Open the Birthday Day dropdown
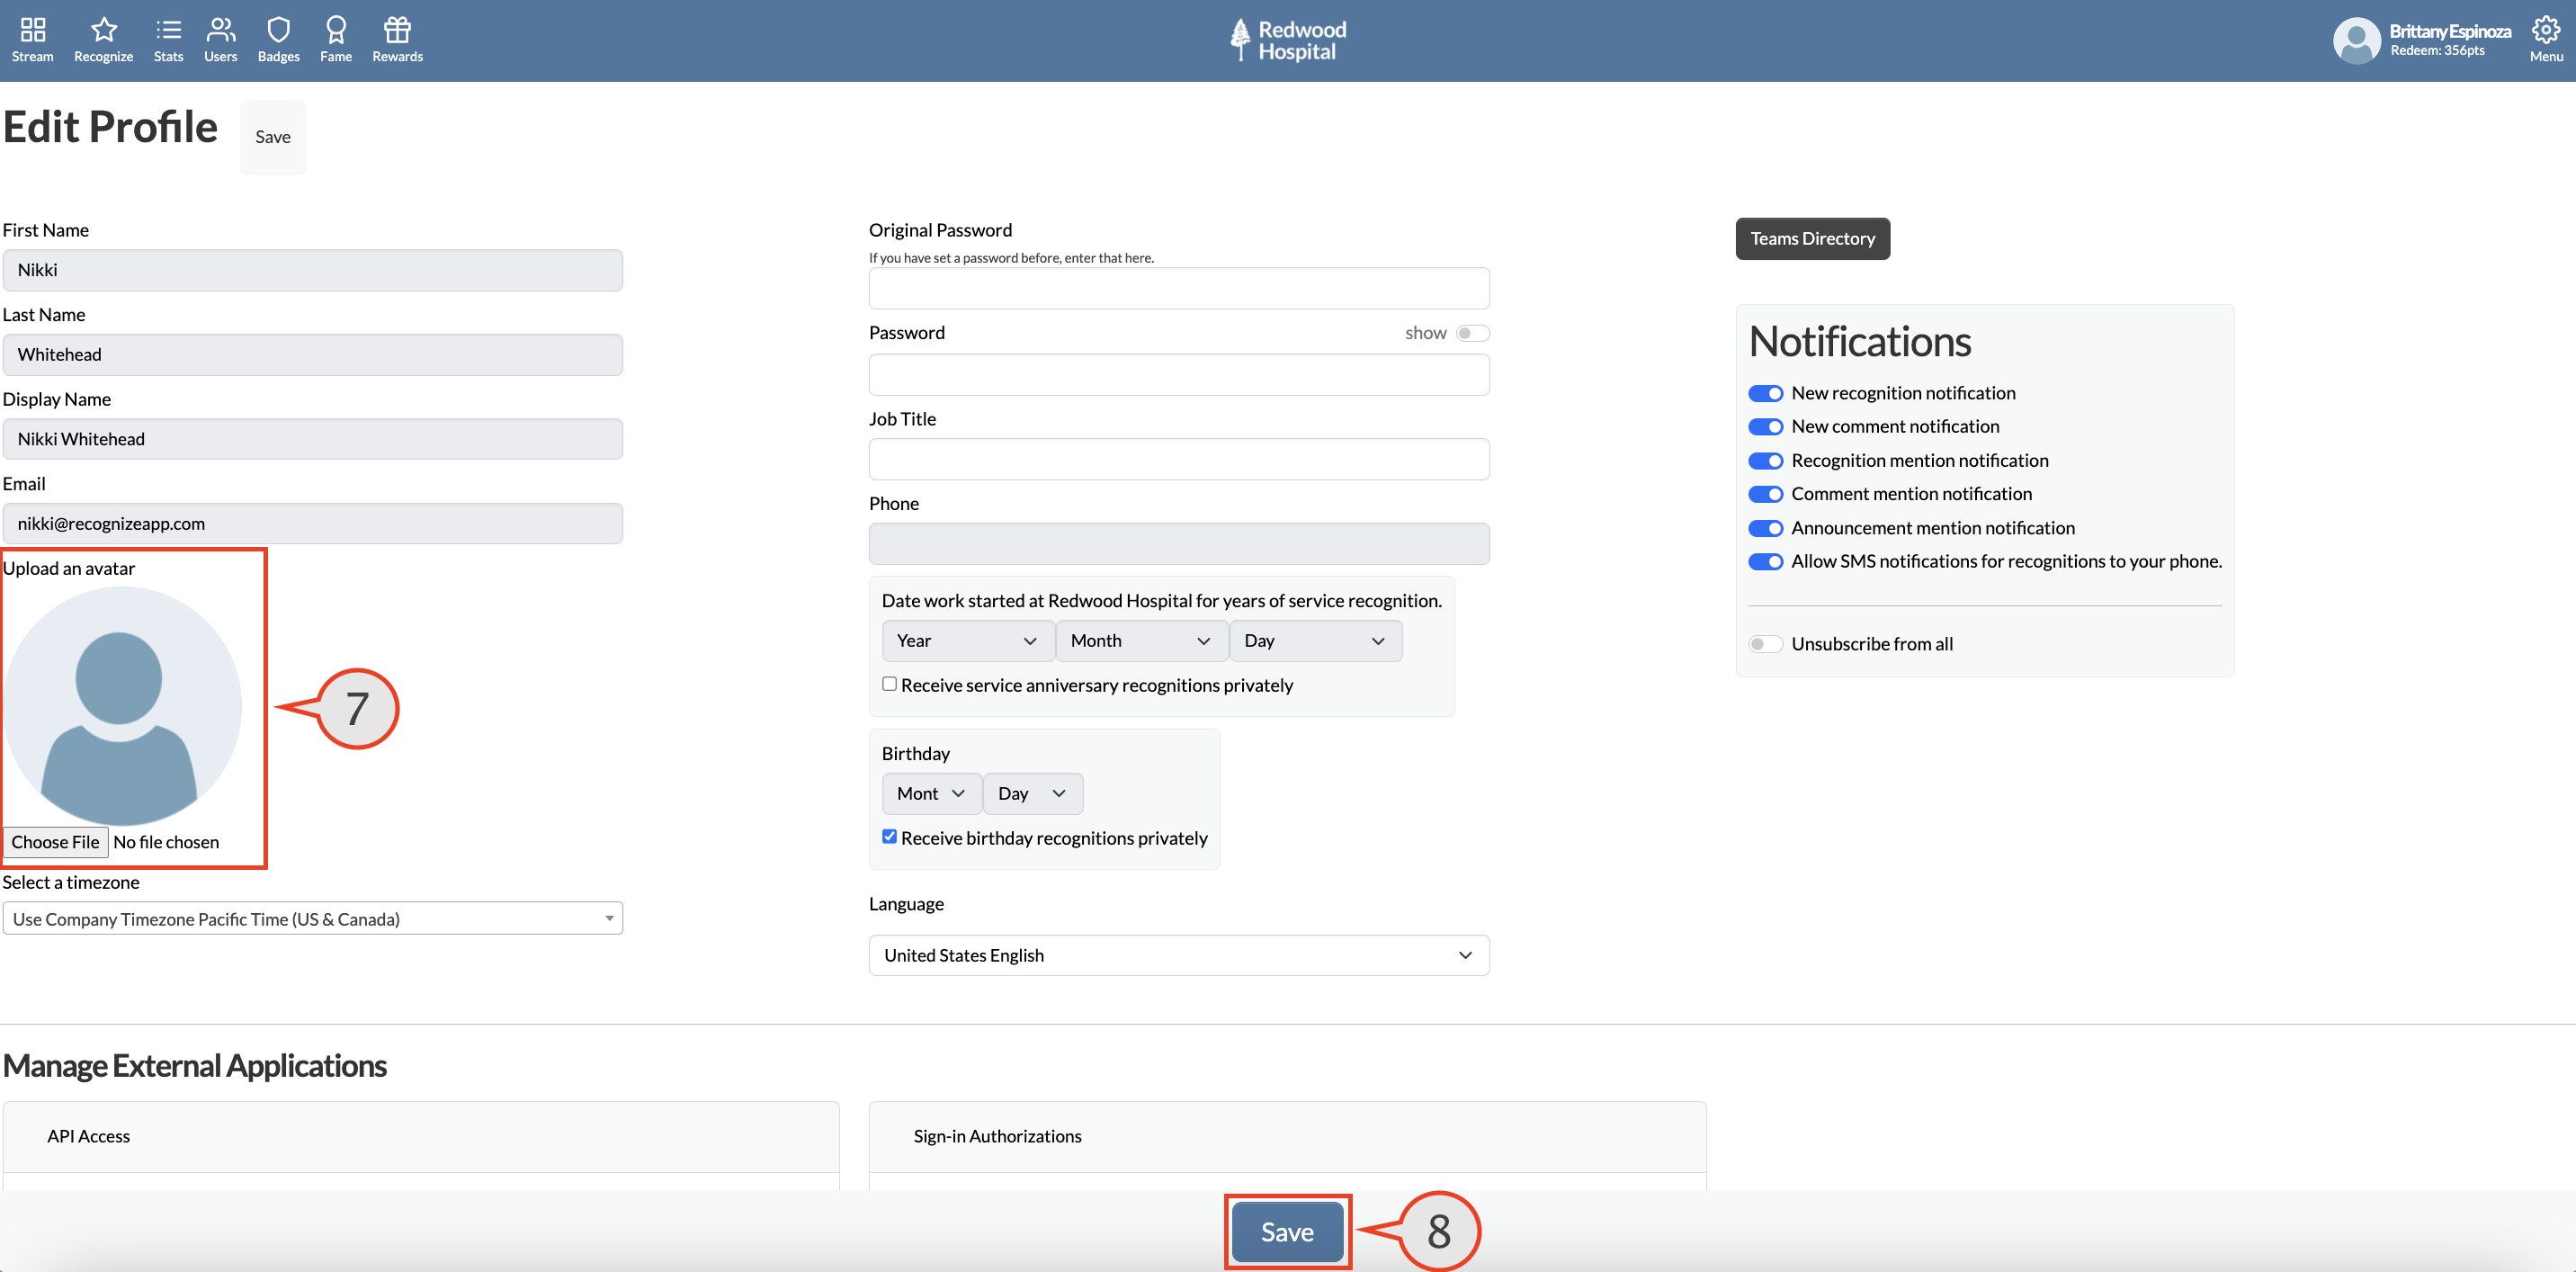This screenshot has height=1272, width=2576. coord(1032,794)
